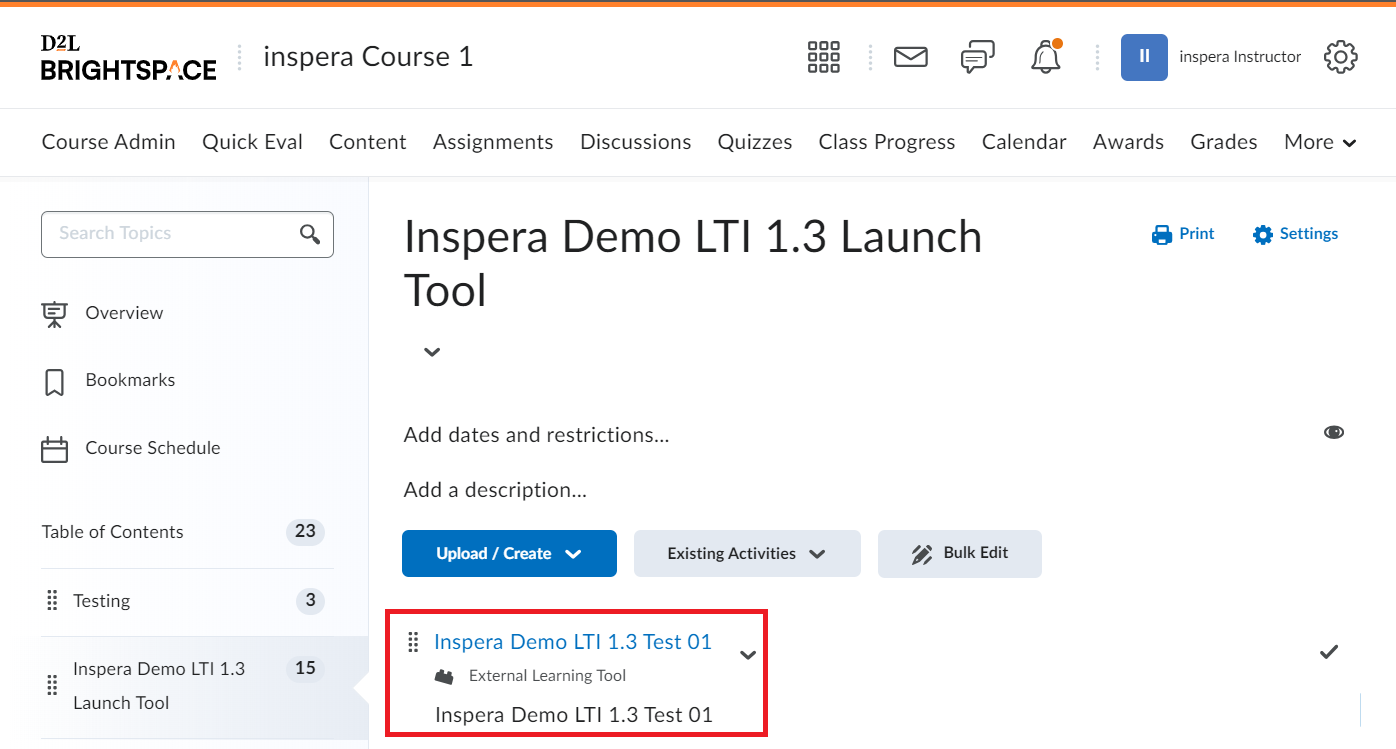The height and width of the screenshot is (749, 1396).
Task: Click the Testing module count badge 3
Action: (x=310, y=601)
